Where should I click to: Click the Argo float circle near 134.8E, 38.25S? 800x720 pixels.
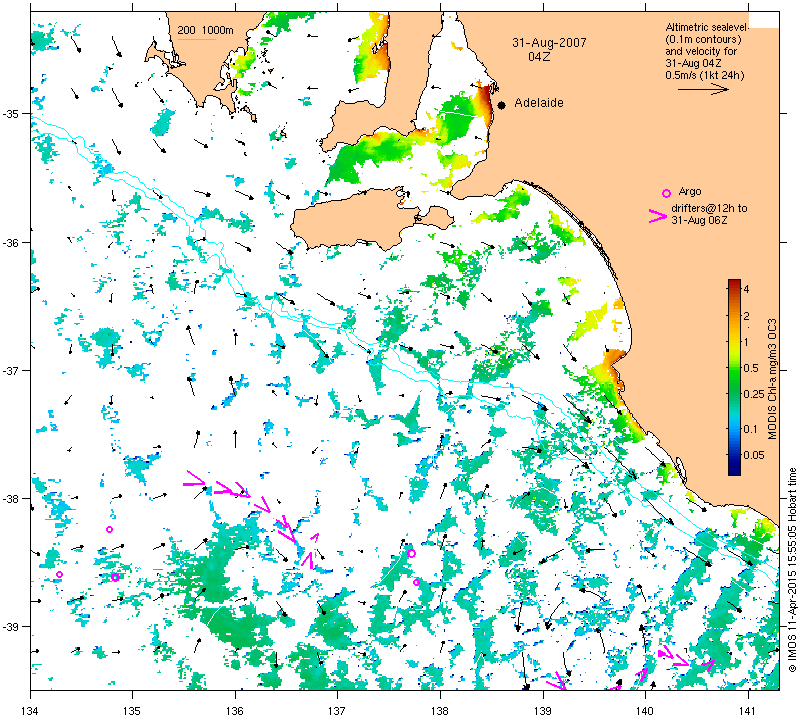pos(109,530)
